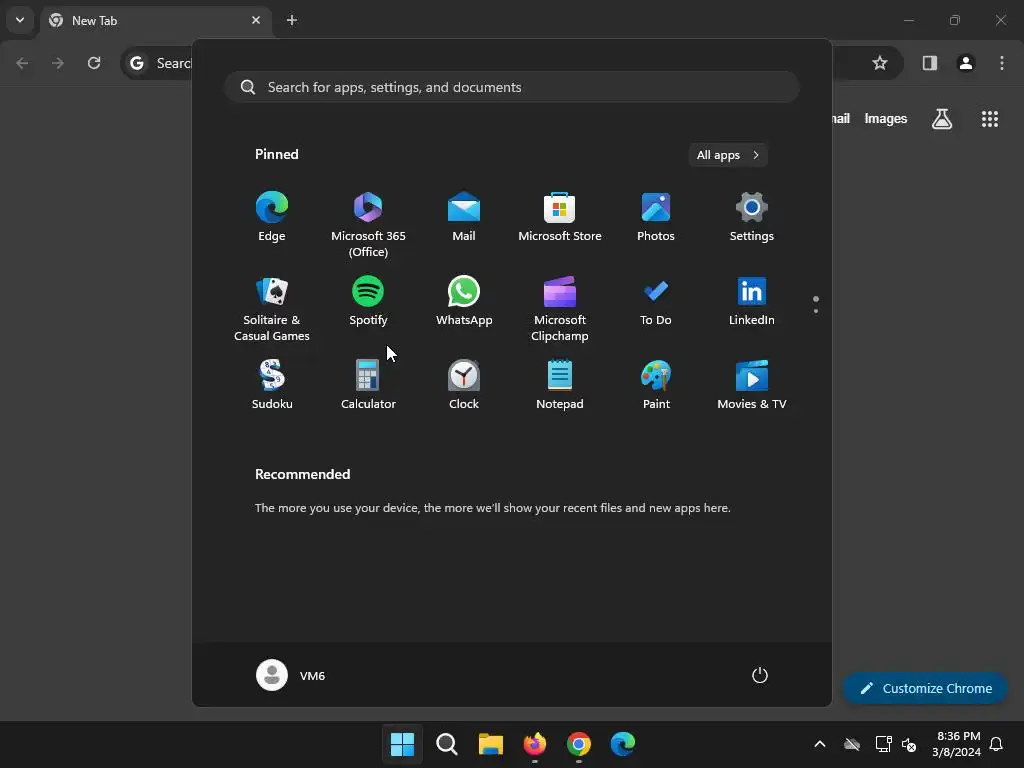1024x768 pixels.
Task: Click the Power button in Start menu
Action: click(760, 675)
